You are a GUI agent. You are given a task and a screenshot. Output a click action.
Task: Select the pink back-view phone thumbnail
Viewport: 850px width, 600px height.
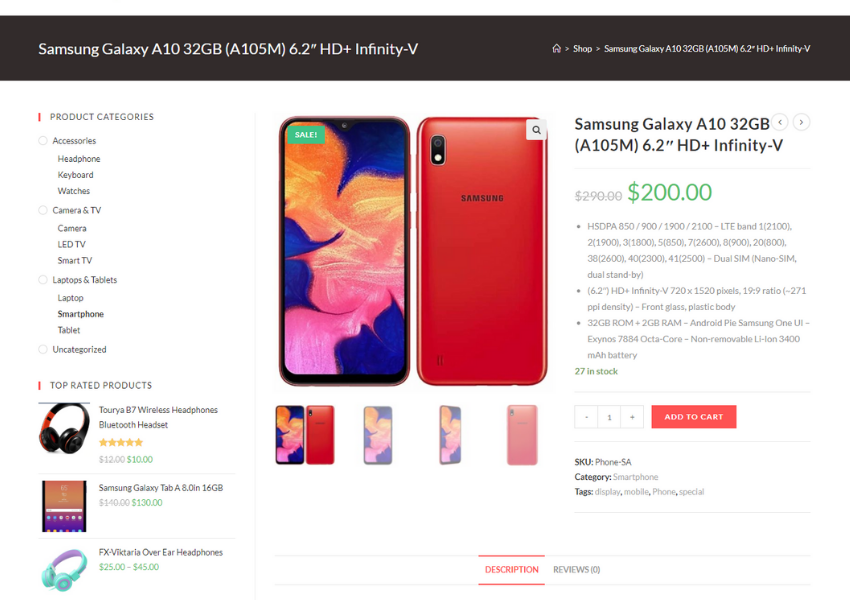click(522, 435)
